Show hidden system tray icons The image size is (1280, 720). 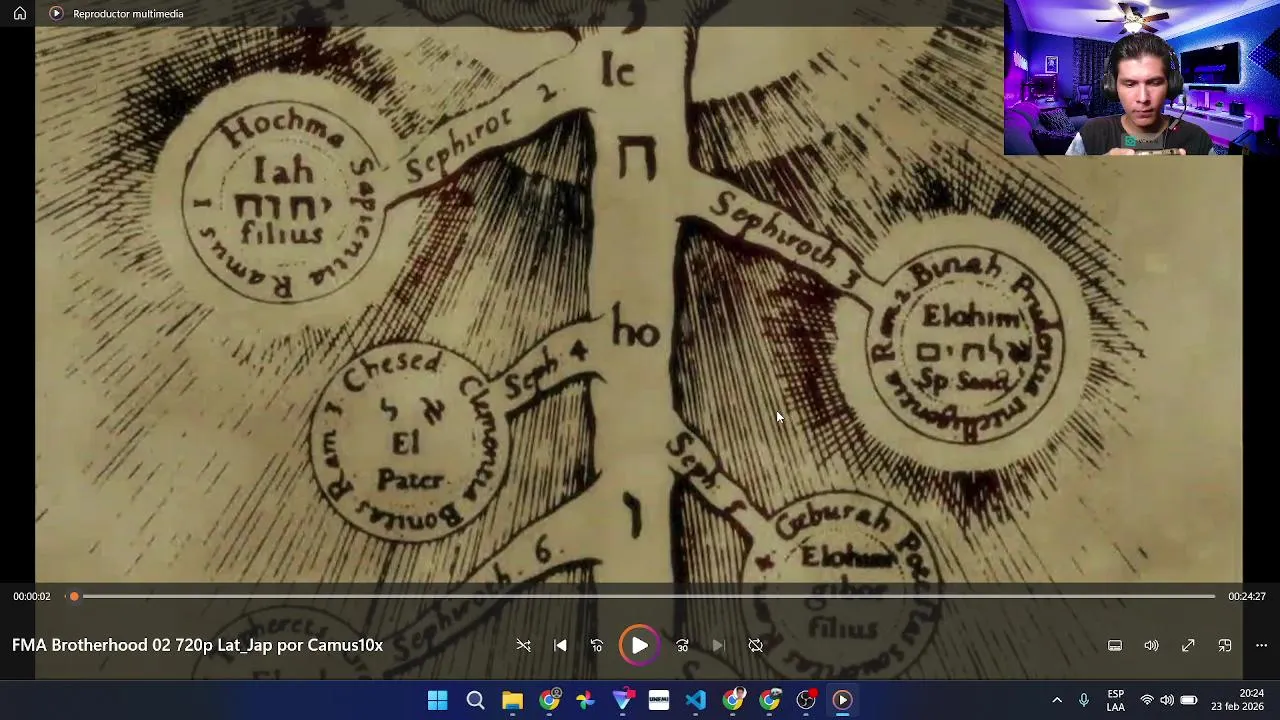click(1057, 700)
